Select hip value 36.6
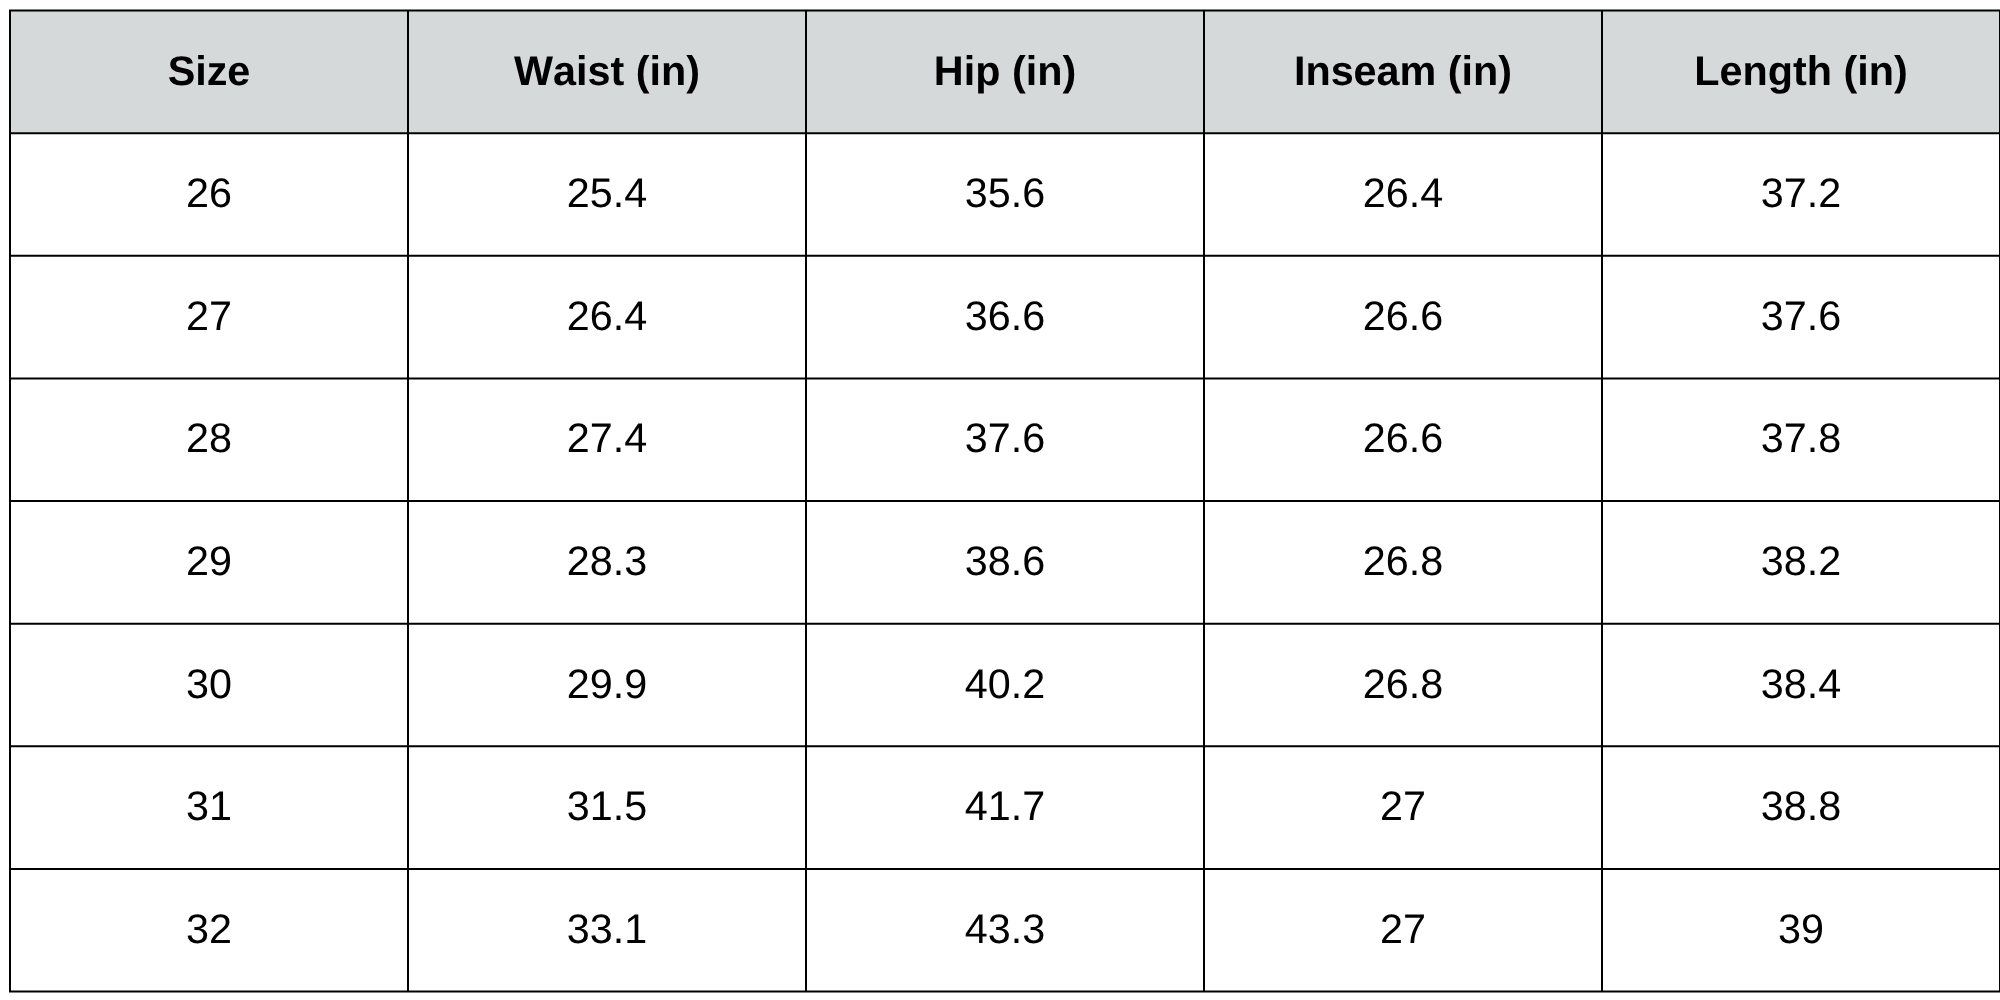This screenshot has width=2000, height=1000. click(x=1004, y=317)
